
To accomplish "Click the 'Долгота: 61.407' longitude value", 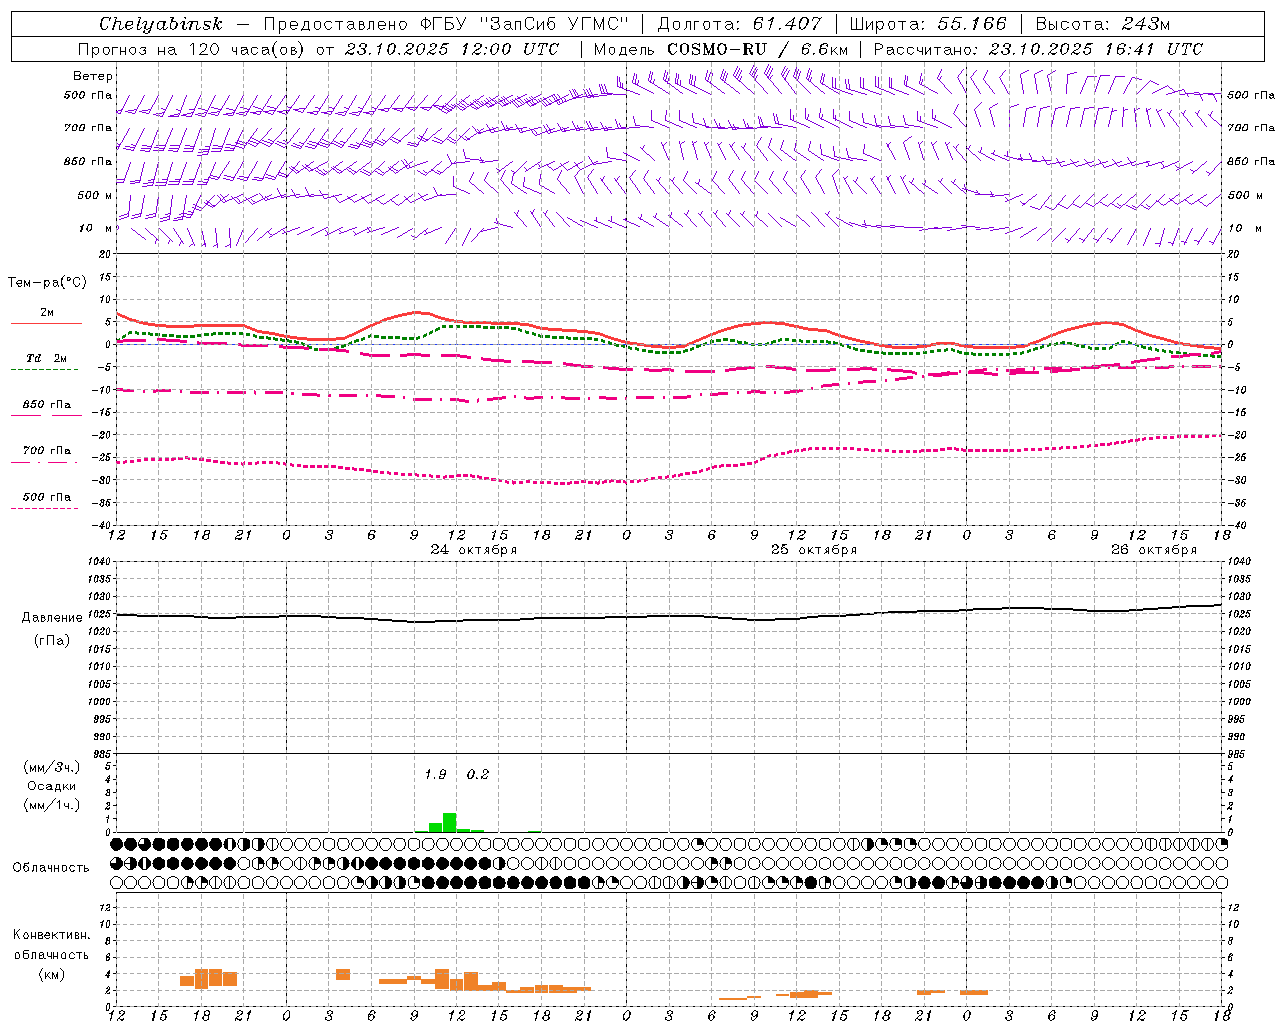I will point(740,24).
